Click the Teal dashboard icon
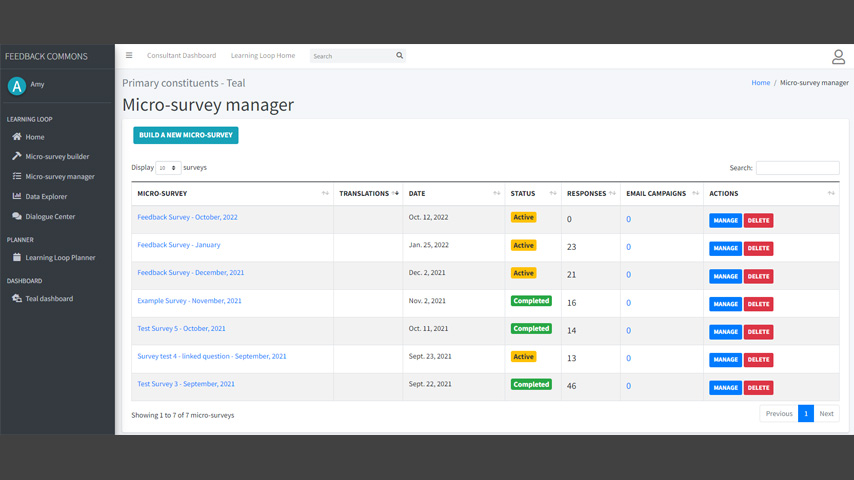The height and width of the screenshot is (480, 854). [17, 298]
